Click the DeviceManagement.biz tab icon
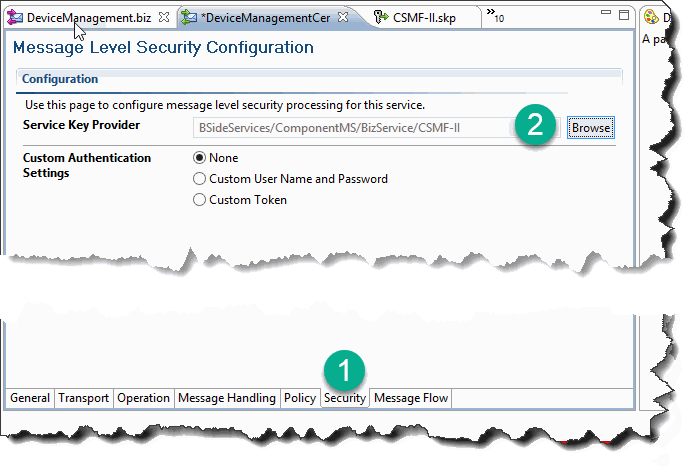The image size is (697, 466). click(x=15, y=17)
